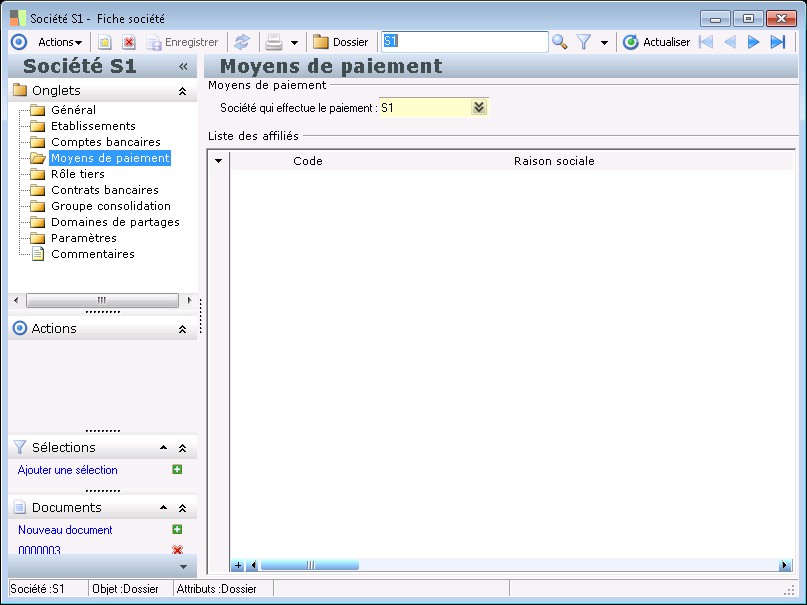Go to the last record arrow
This screenshot has width=807, height=605.
(x=777, y=42)
